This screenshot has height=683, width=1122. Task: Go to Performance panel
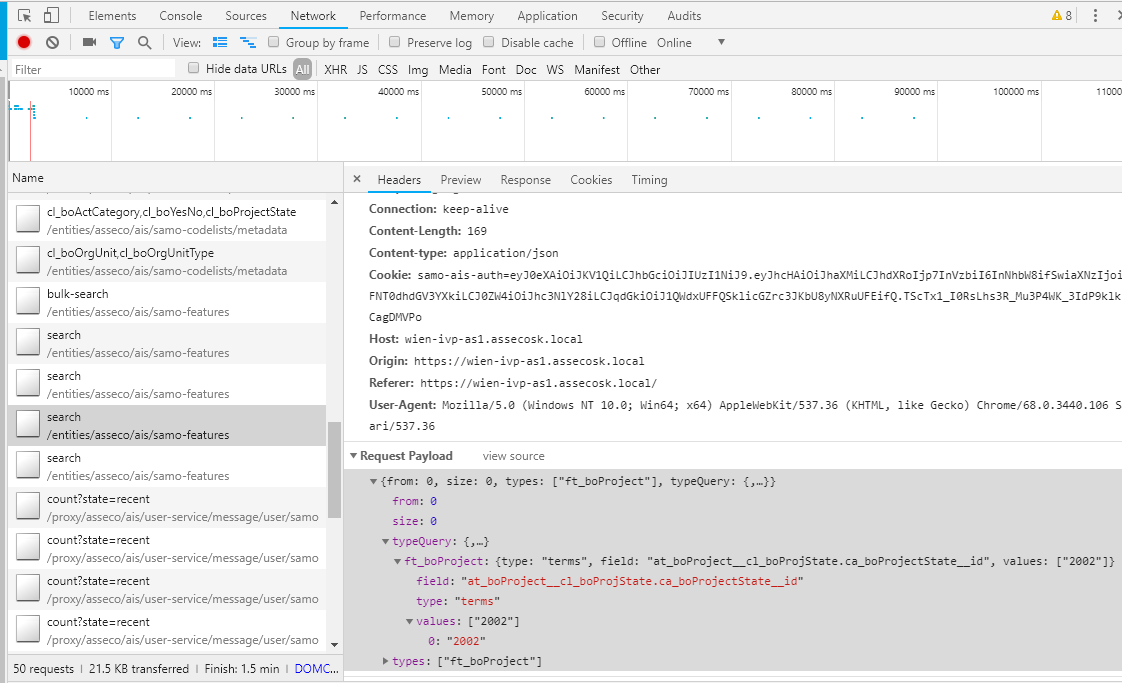tap(392, 15)
